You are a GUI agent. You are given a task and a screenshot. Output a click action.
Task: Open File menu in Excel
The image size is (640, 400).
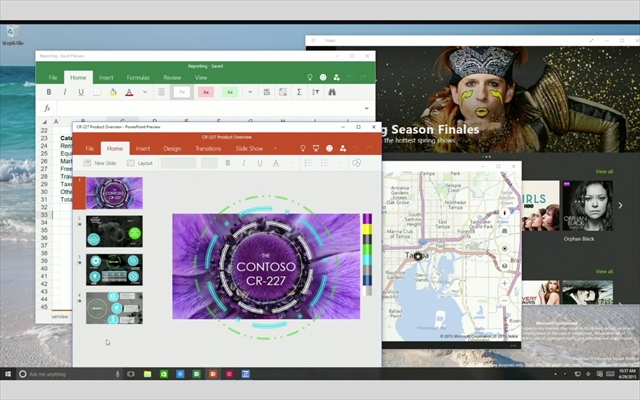[x=53, y=78]
